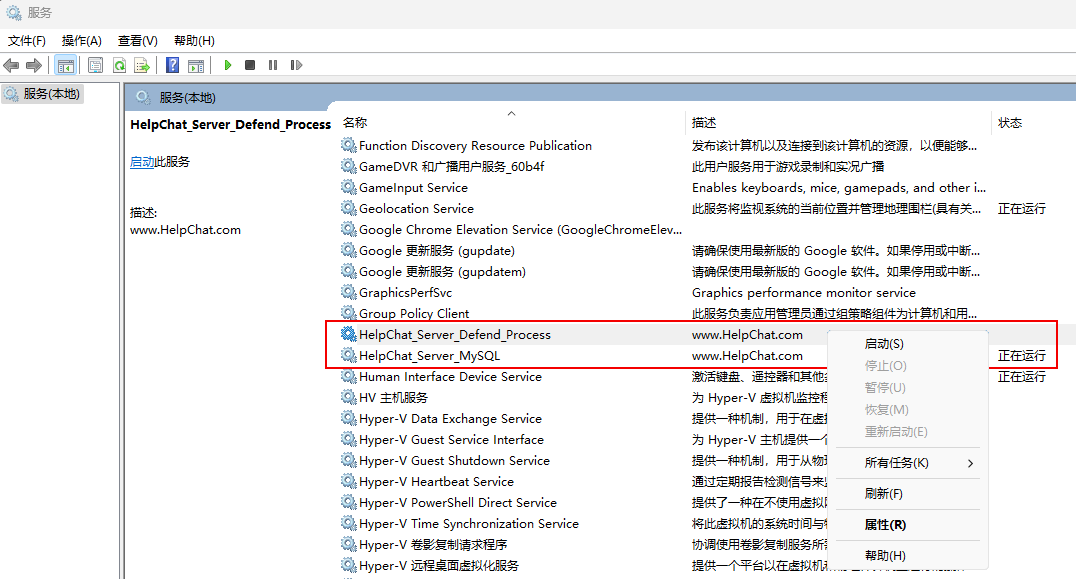Open the 文件(F) menu
Viewport: 1076px width, 579px height.
pyautogui.click(x=27, y=40)
